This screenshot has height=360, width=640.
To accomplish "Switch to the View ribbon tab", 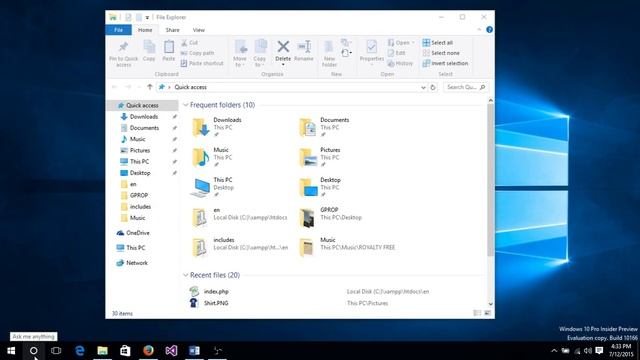I will (x=199, y=30).
